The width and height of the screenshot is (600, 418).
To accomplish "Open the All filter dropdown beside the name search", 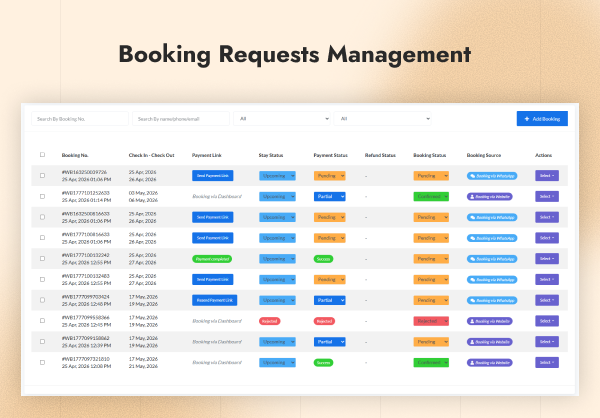I will [x=282, y=119].
